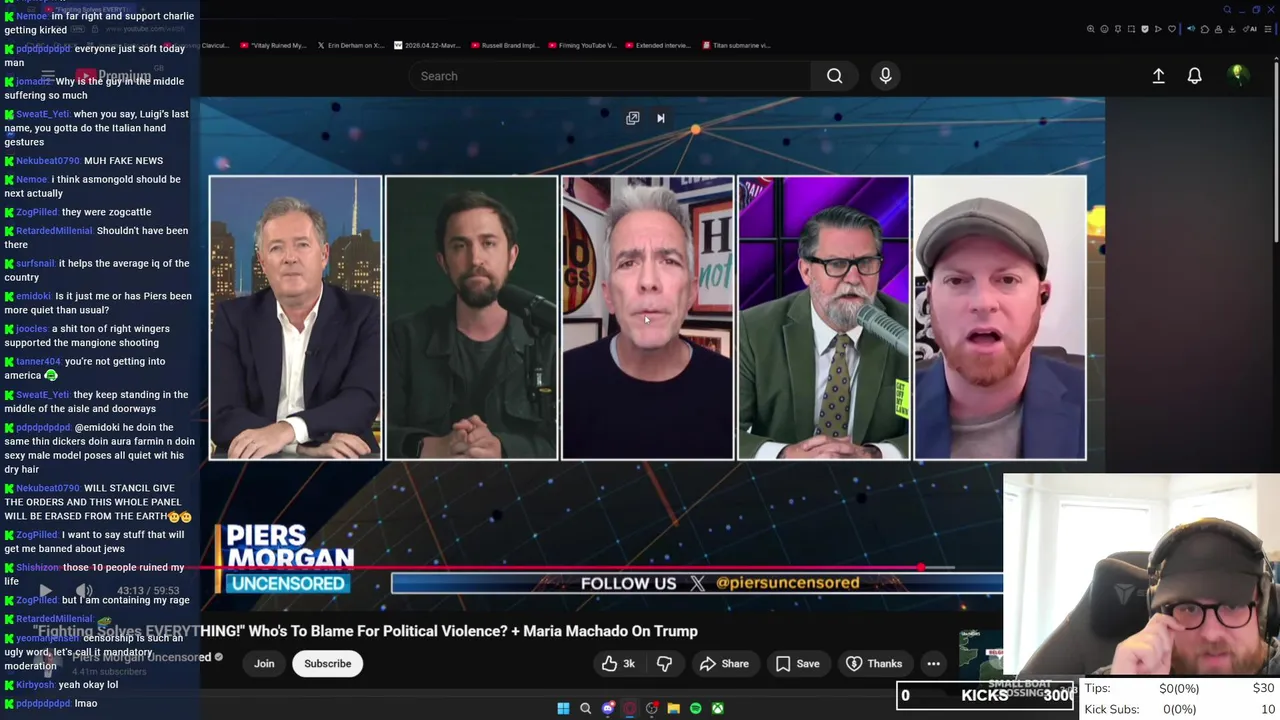The image size is (1280, 720).
Task: Click chat username tanner404
Action: (39, 361)
